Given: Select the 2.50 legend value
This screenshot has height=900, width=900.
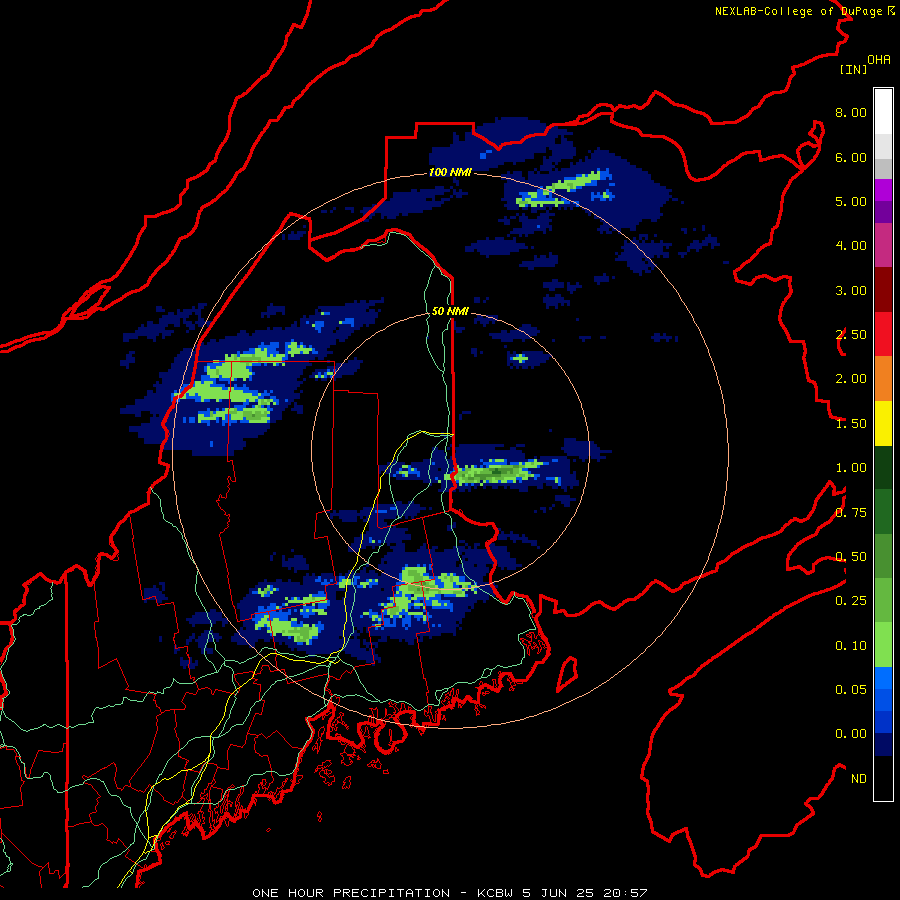Looking at the screenshot, I should [x=851, y=335].
